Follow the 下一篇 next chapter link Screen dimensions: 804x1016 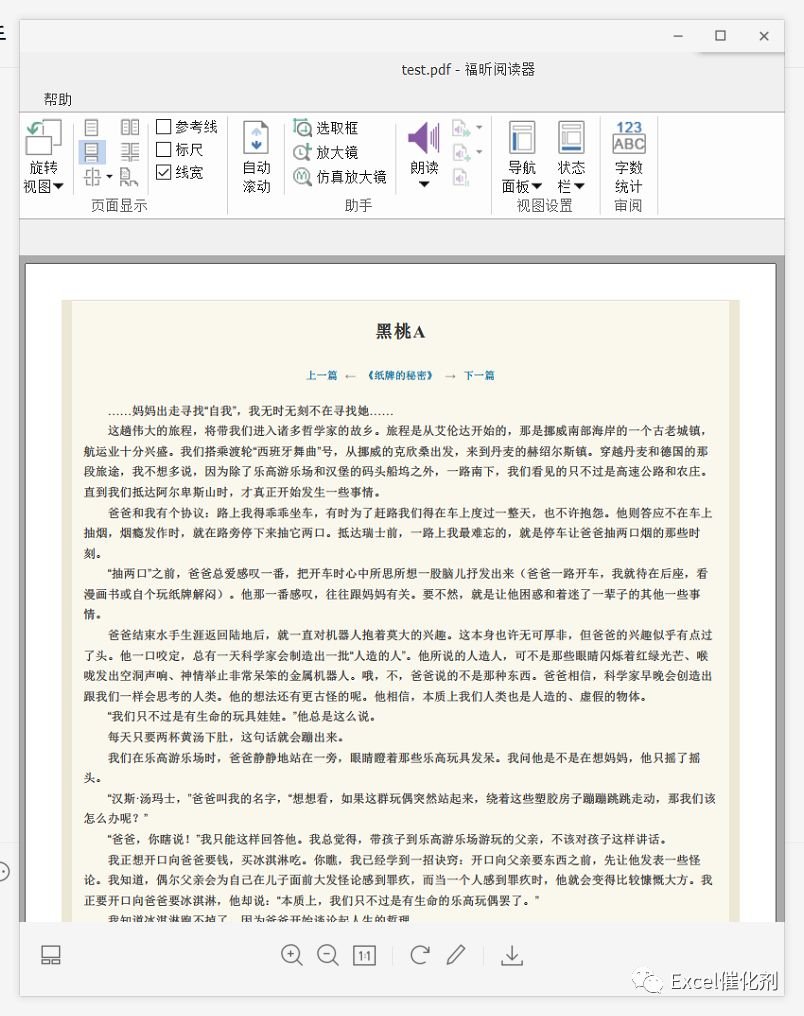pos(479,375)
